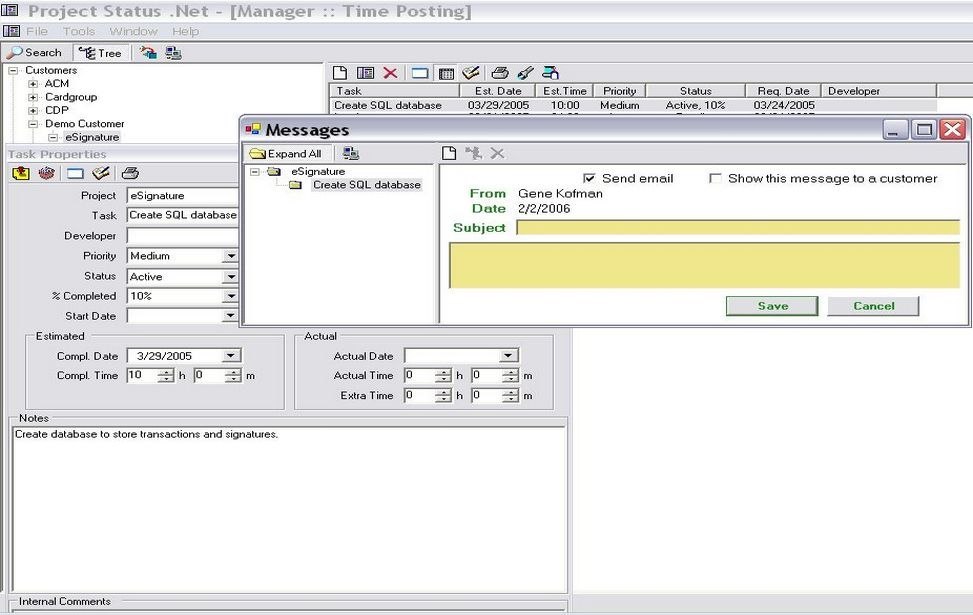Open the Tools menu
This screenshot has height=615, width=973.
pos(78,31)
